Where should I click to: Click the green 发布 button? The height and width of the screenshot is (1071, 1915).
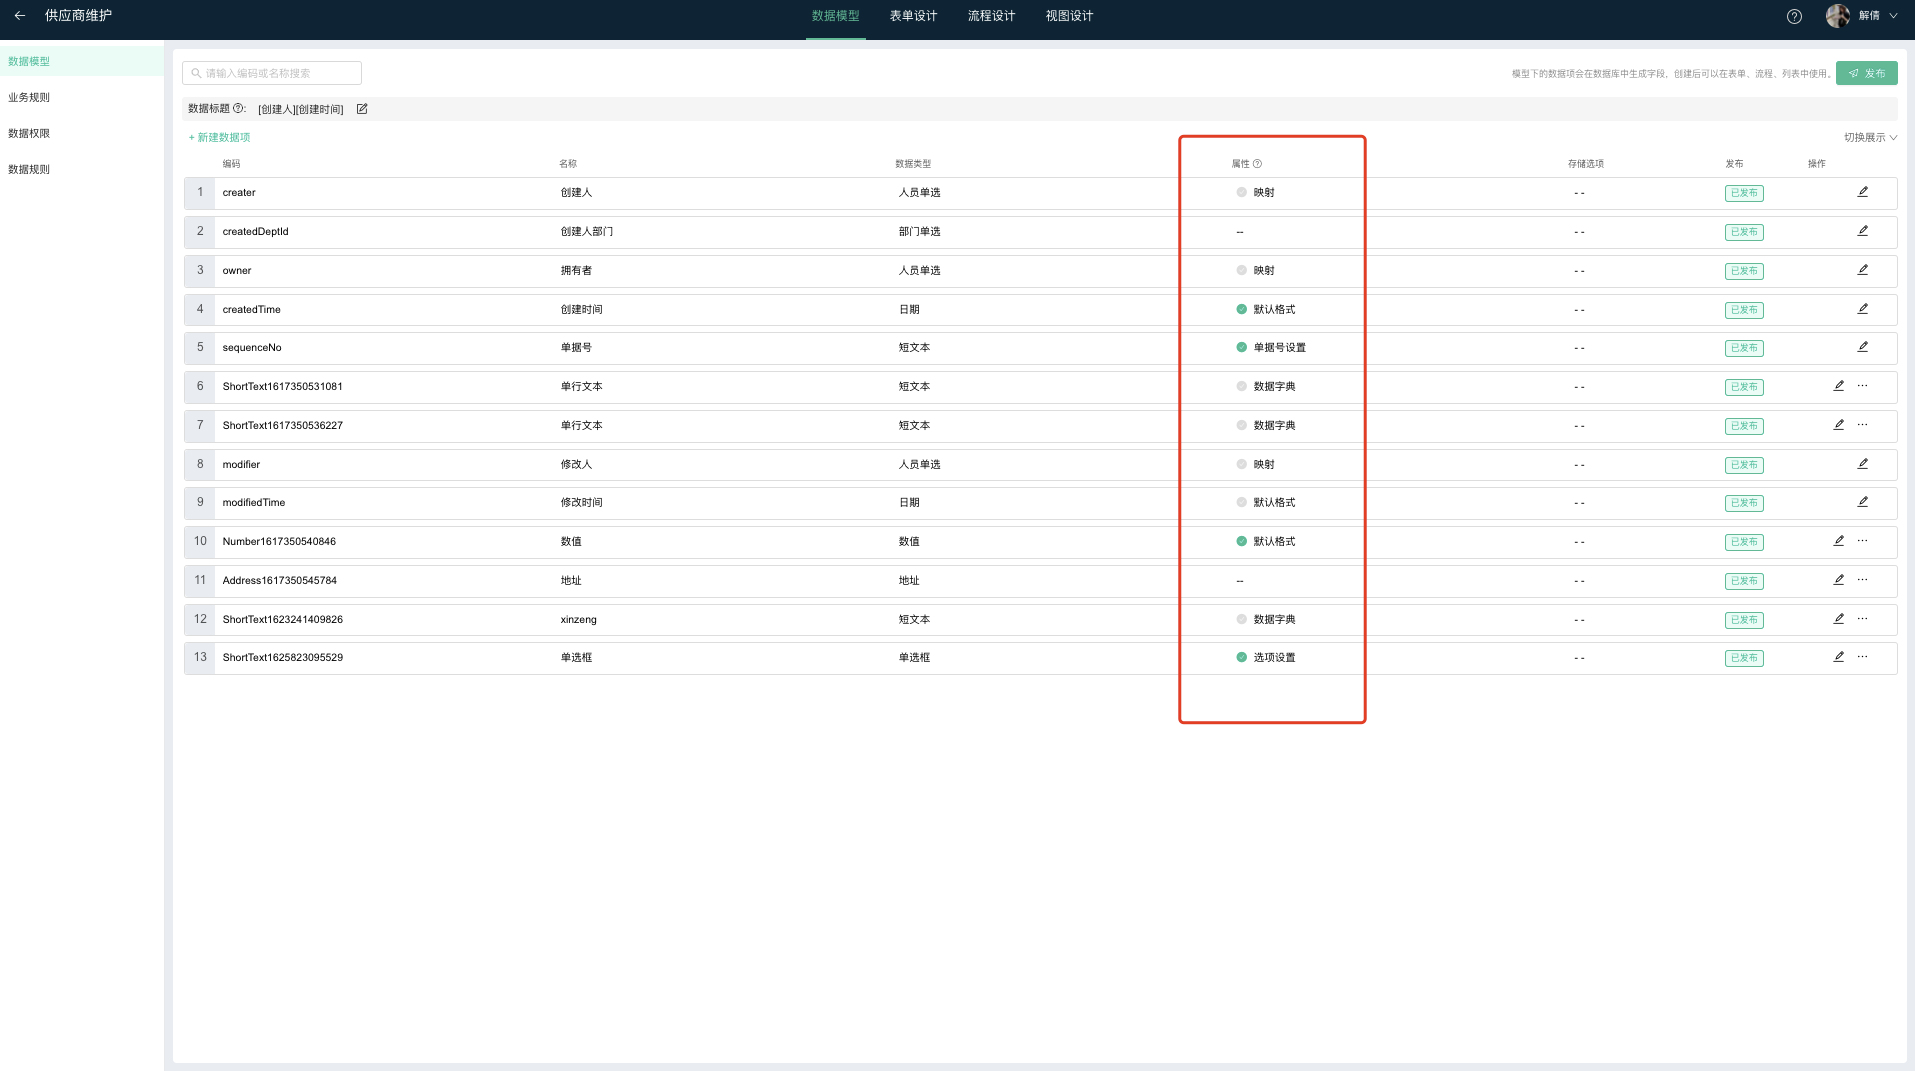1866,73
